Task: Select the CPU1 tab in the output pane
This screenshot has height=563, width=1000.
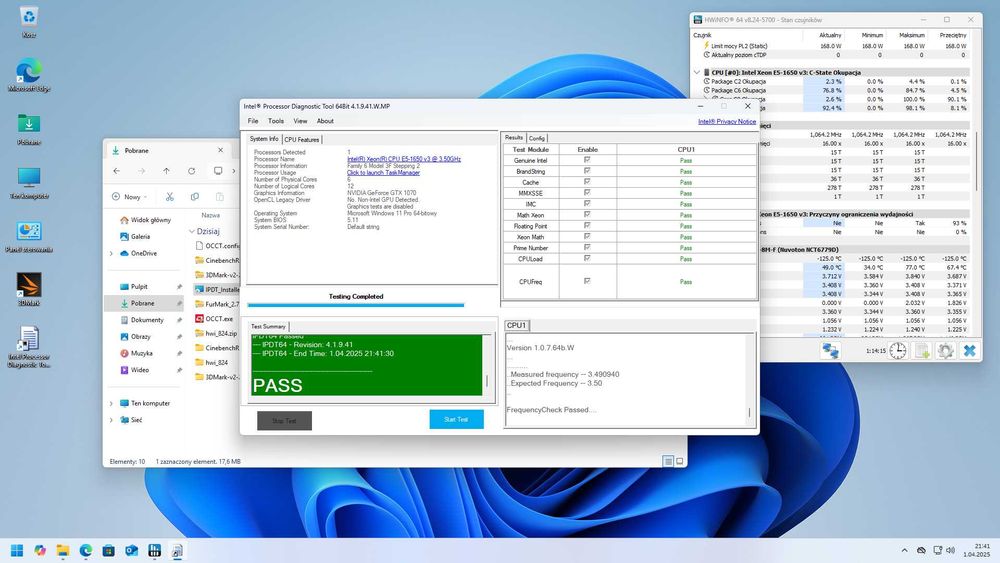Action: (x=517, y=325)
